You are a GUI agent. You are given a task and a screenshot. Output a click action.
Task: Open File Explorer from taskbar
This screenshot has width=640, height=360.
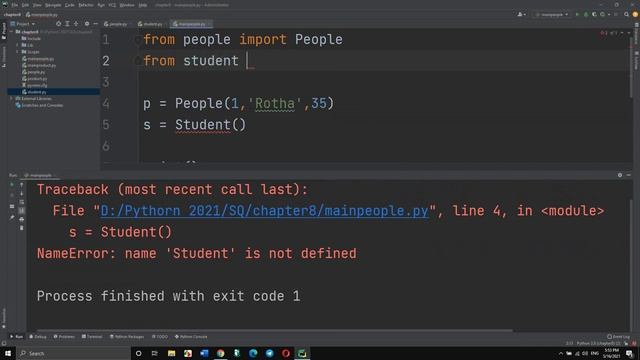tap(171, 353)
